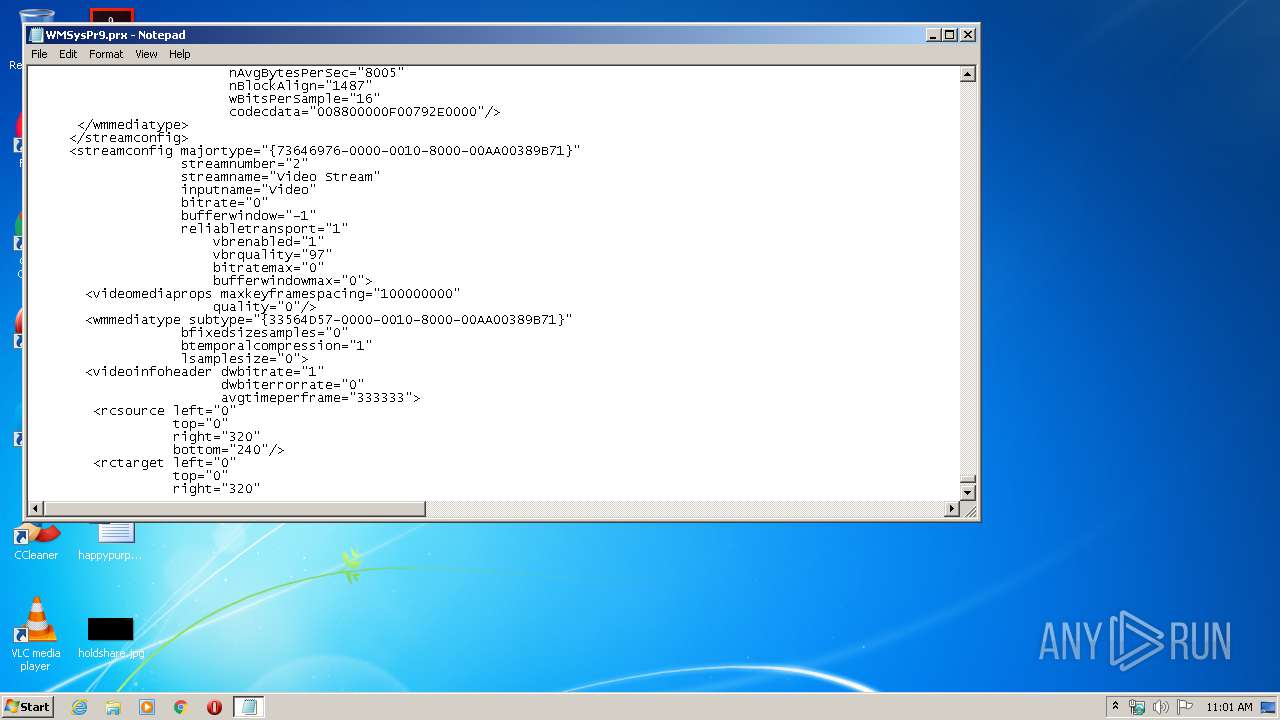Select the Notepad taskbar button
1280x720 pixels.
click(249, 707)
